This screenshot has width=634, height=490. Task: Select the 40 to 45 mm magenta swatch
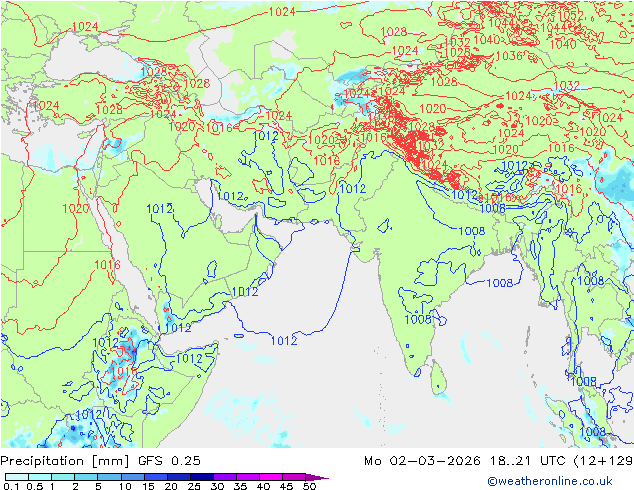271,477
